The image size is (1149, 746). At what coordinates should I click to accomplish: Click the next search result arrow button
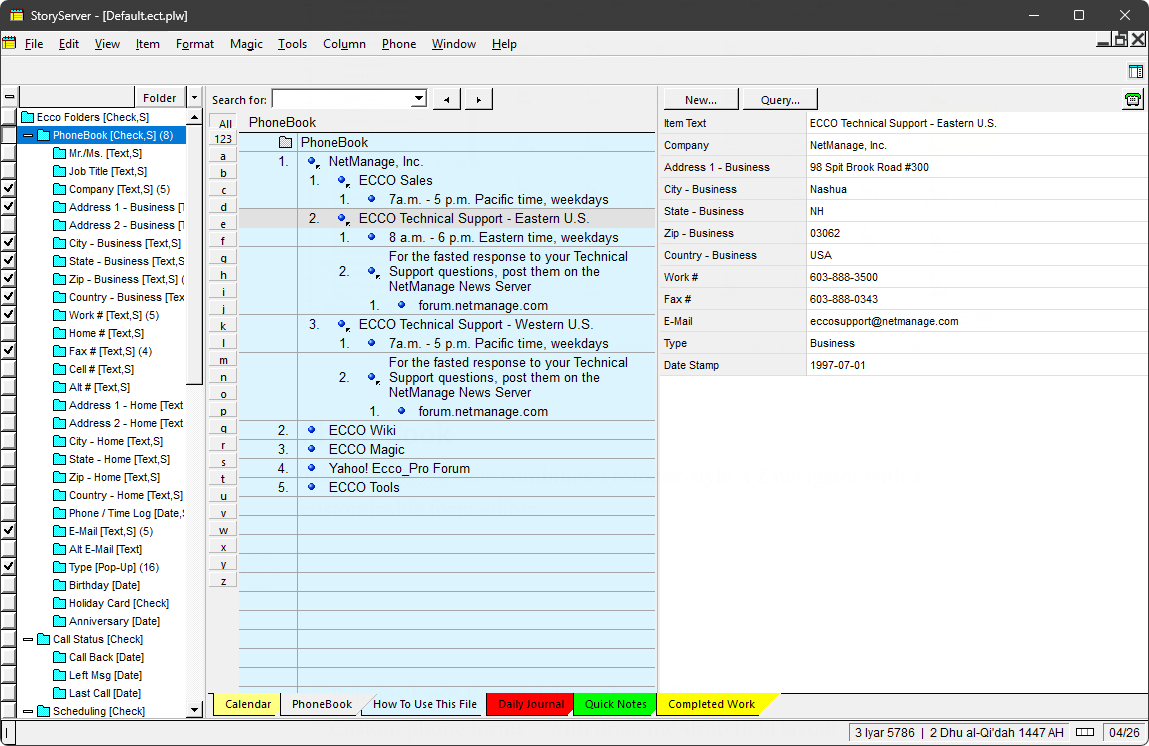click(x=479, y=99)
